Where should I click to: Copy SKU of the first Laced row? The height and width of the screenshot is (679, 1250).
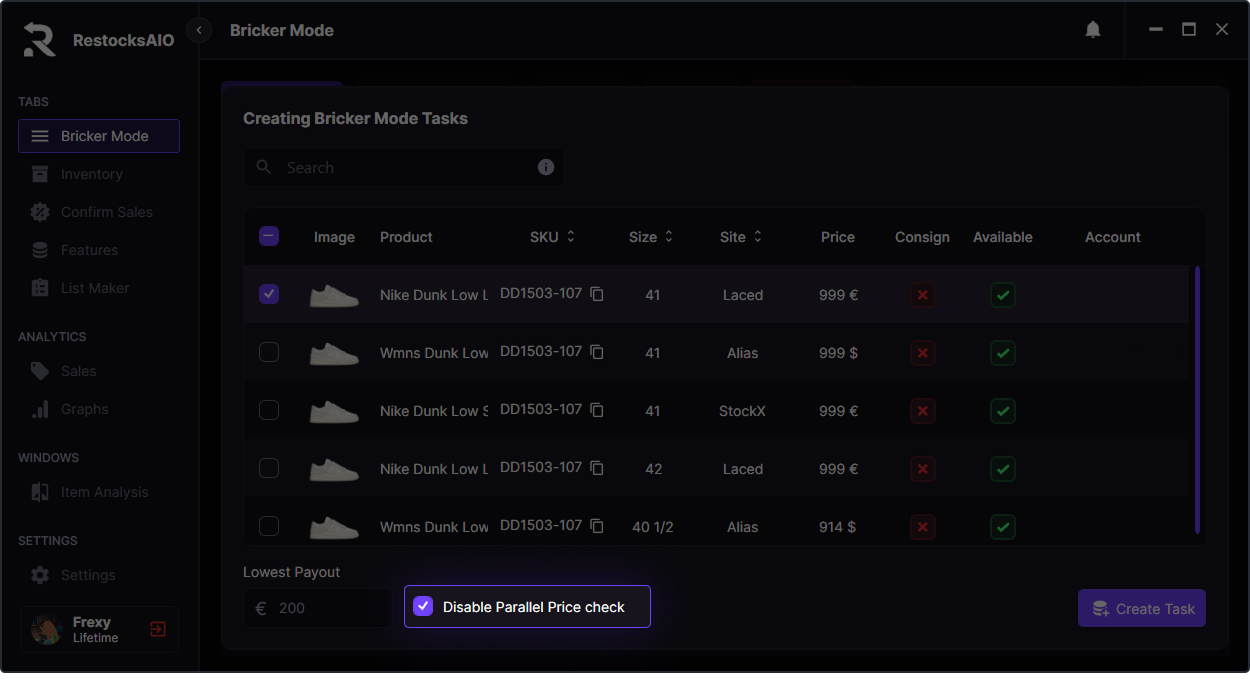(x=597, y=294)
